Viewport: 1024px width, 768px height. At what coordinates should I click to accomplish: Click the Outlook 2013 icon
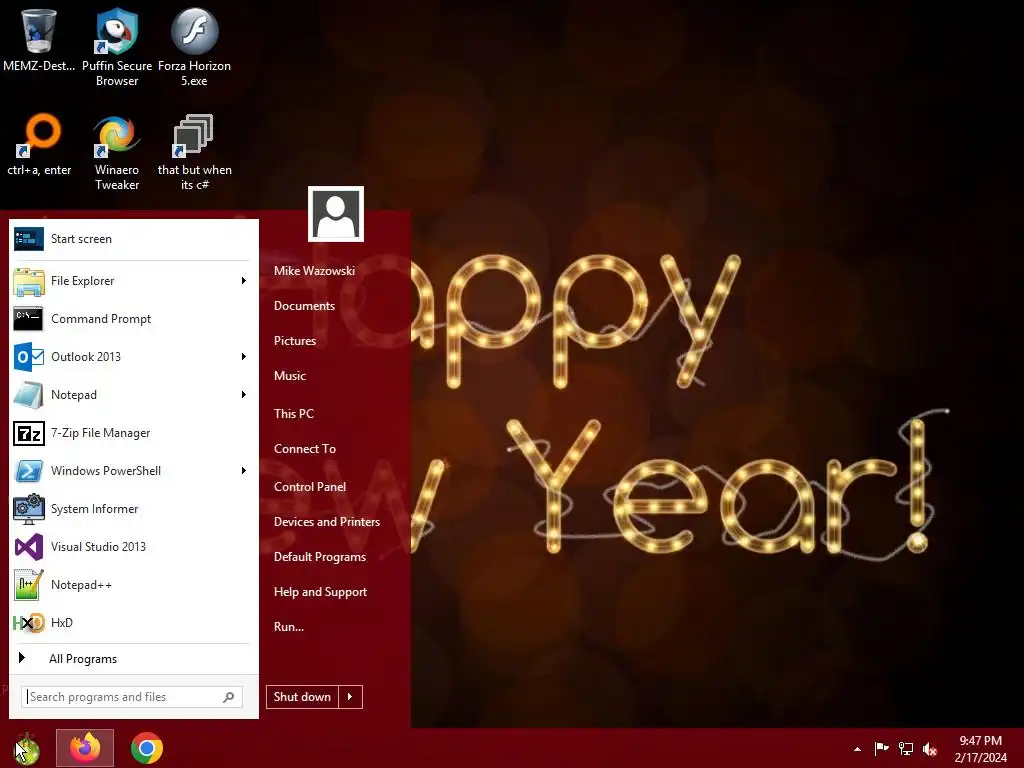[29, 357]
